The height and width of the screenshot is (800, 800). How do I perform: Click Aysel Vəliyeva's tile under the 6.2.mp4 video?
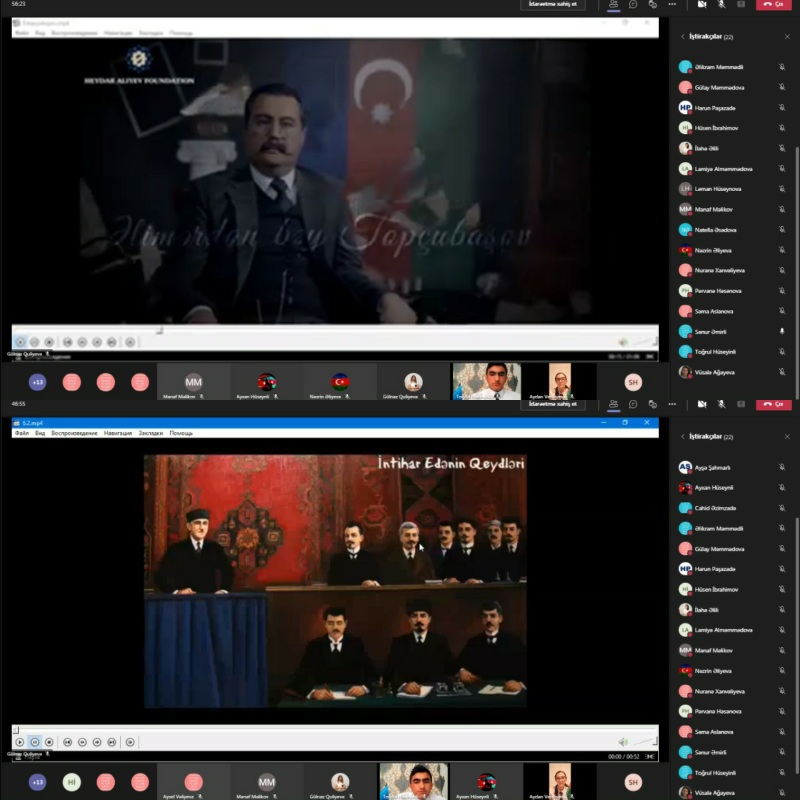tap(193, 782)
